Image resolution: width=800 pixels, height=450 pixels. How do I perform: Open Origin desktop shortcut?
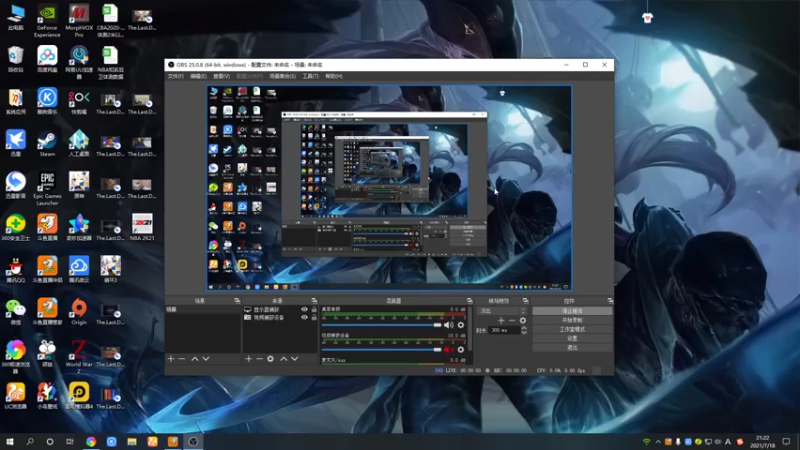click(79, 312)
